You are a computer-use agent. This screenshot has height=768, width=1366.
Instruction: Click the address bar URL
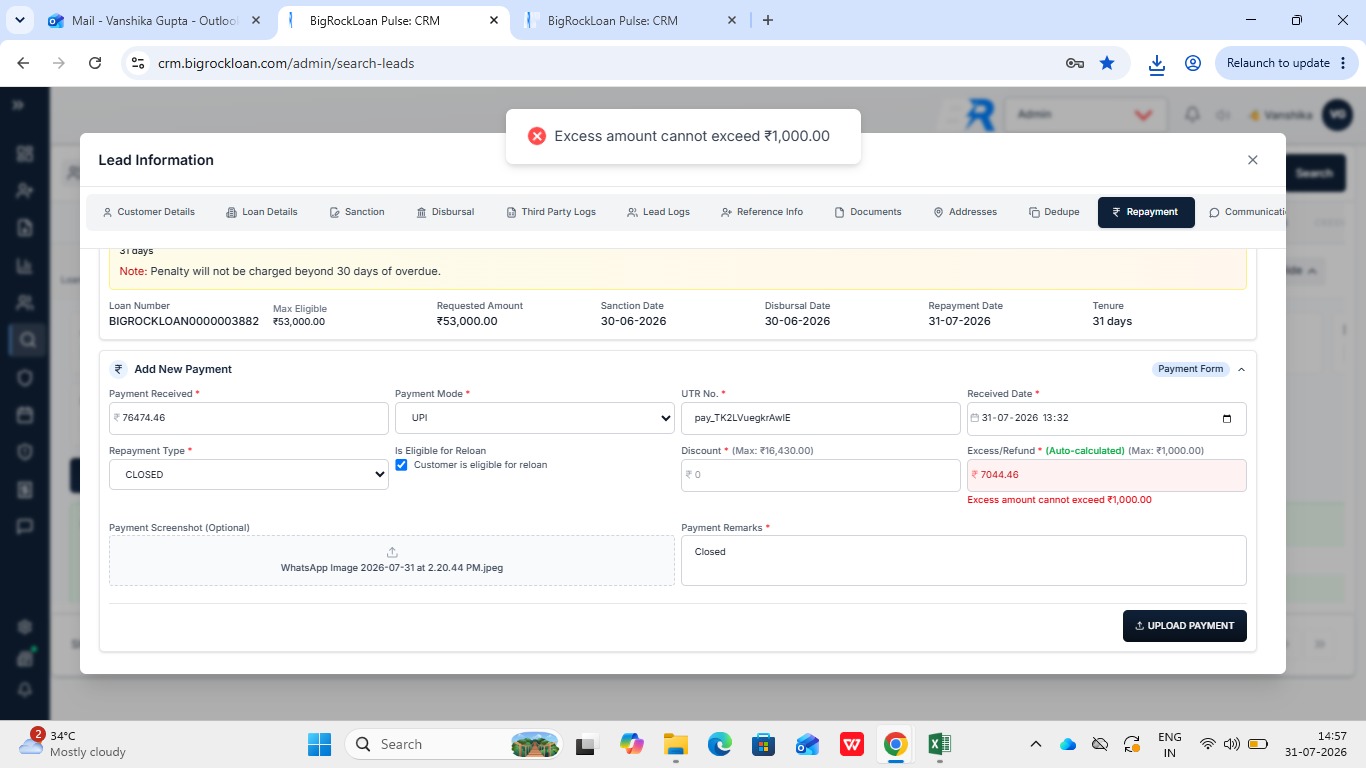pos(286,63)
